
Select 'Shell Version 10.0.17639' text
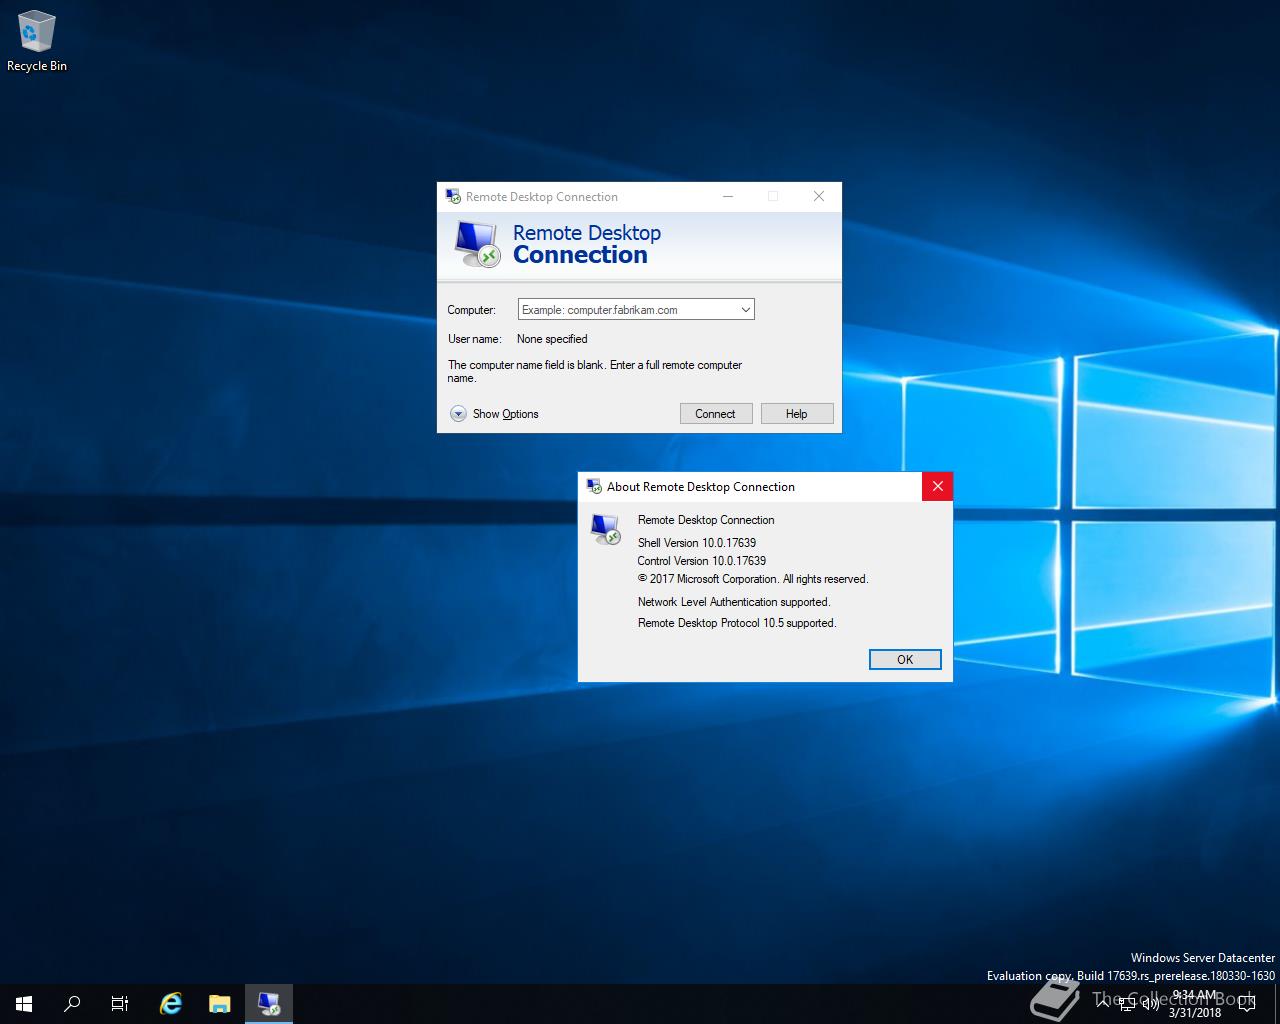click(697, 543)
